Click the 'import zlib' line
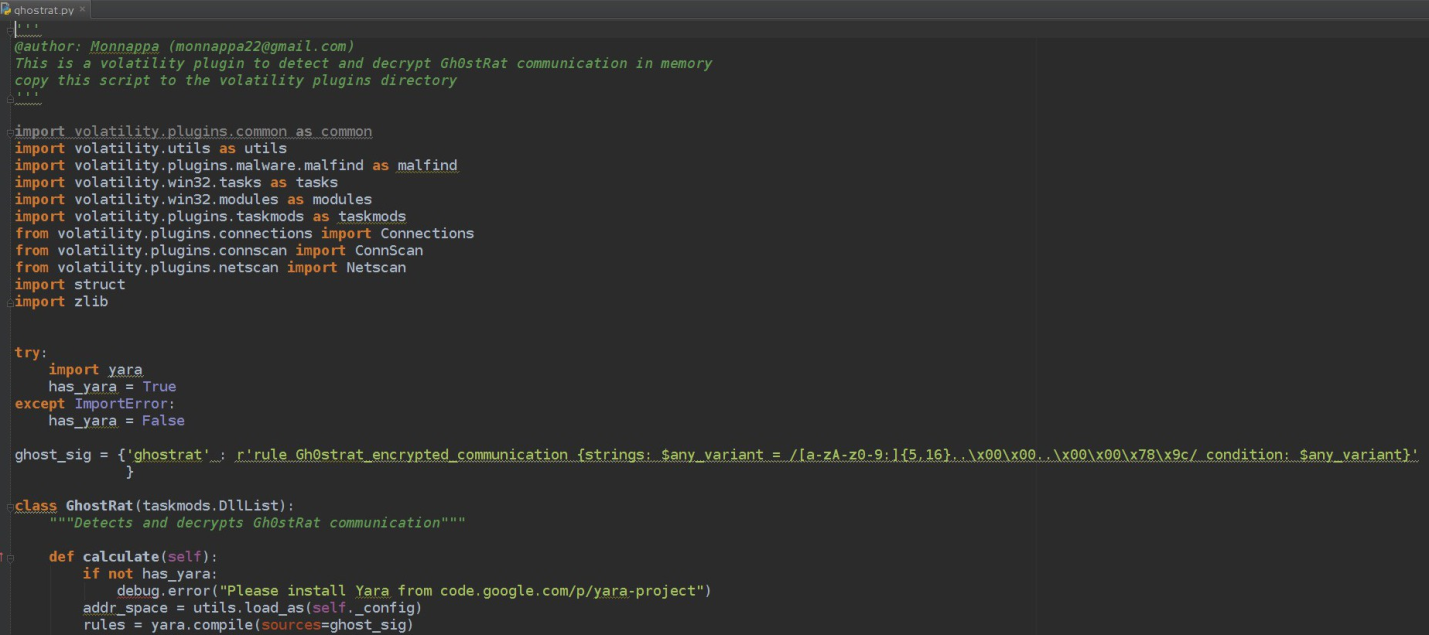1429x635 pixels. click(x=61, y=302)
